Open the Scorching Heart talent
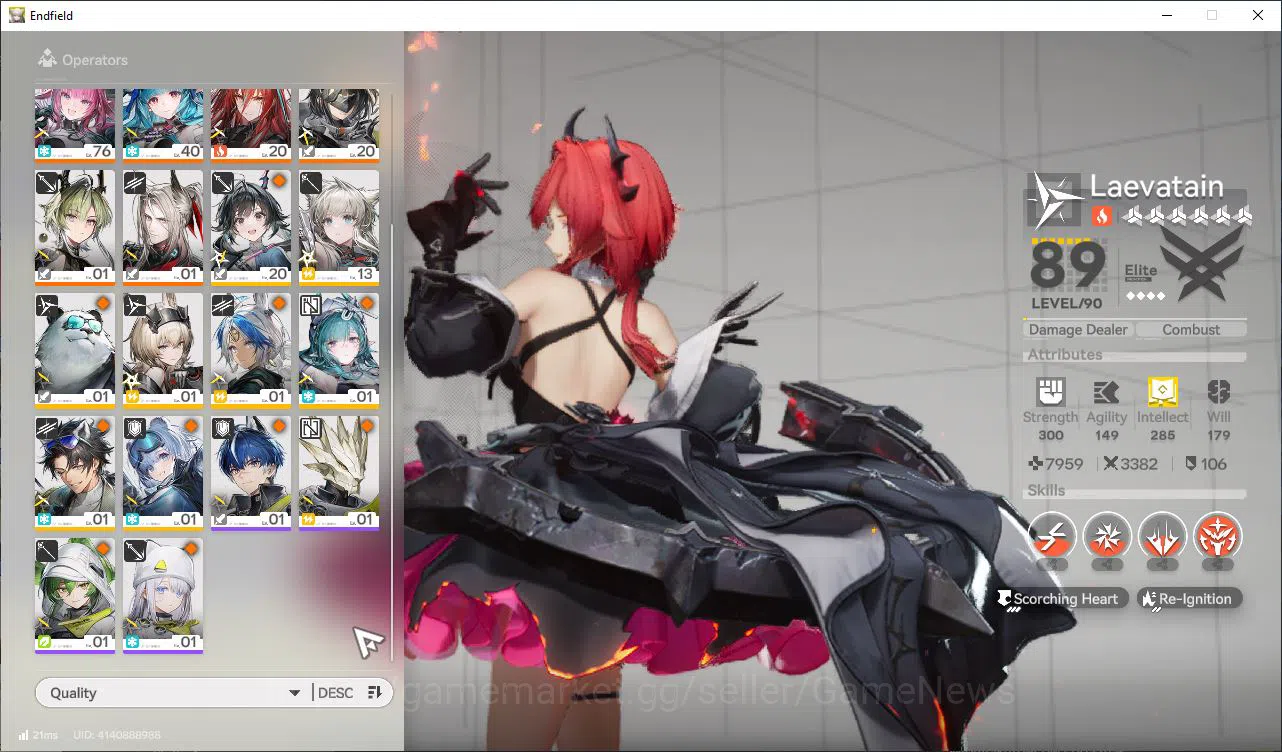 click(x=1063, y=599)
